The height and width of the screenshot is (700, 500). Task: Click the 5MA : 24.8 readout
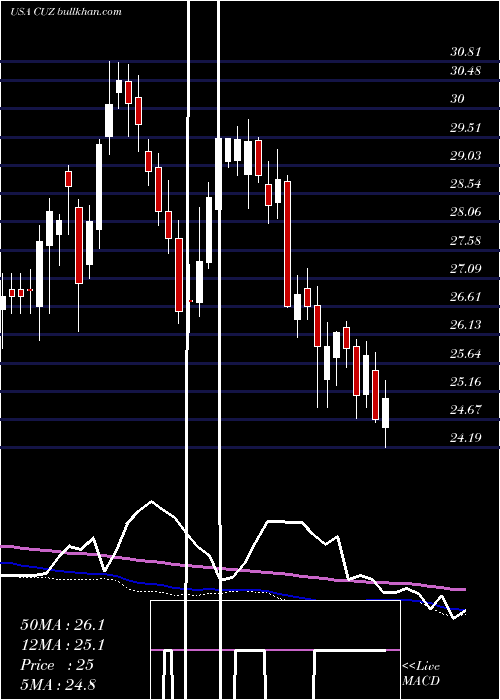pos(58,684)
